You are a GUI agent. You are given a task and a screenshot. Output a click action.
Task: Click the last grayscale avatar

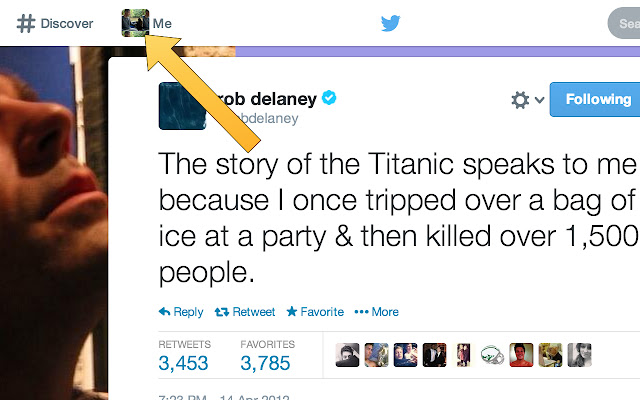(x=579, y=355)
